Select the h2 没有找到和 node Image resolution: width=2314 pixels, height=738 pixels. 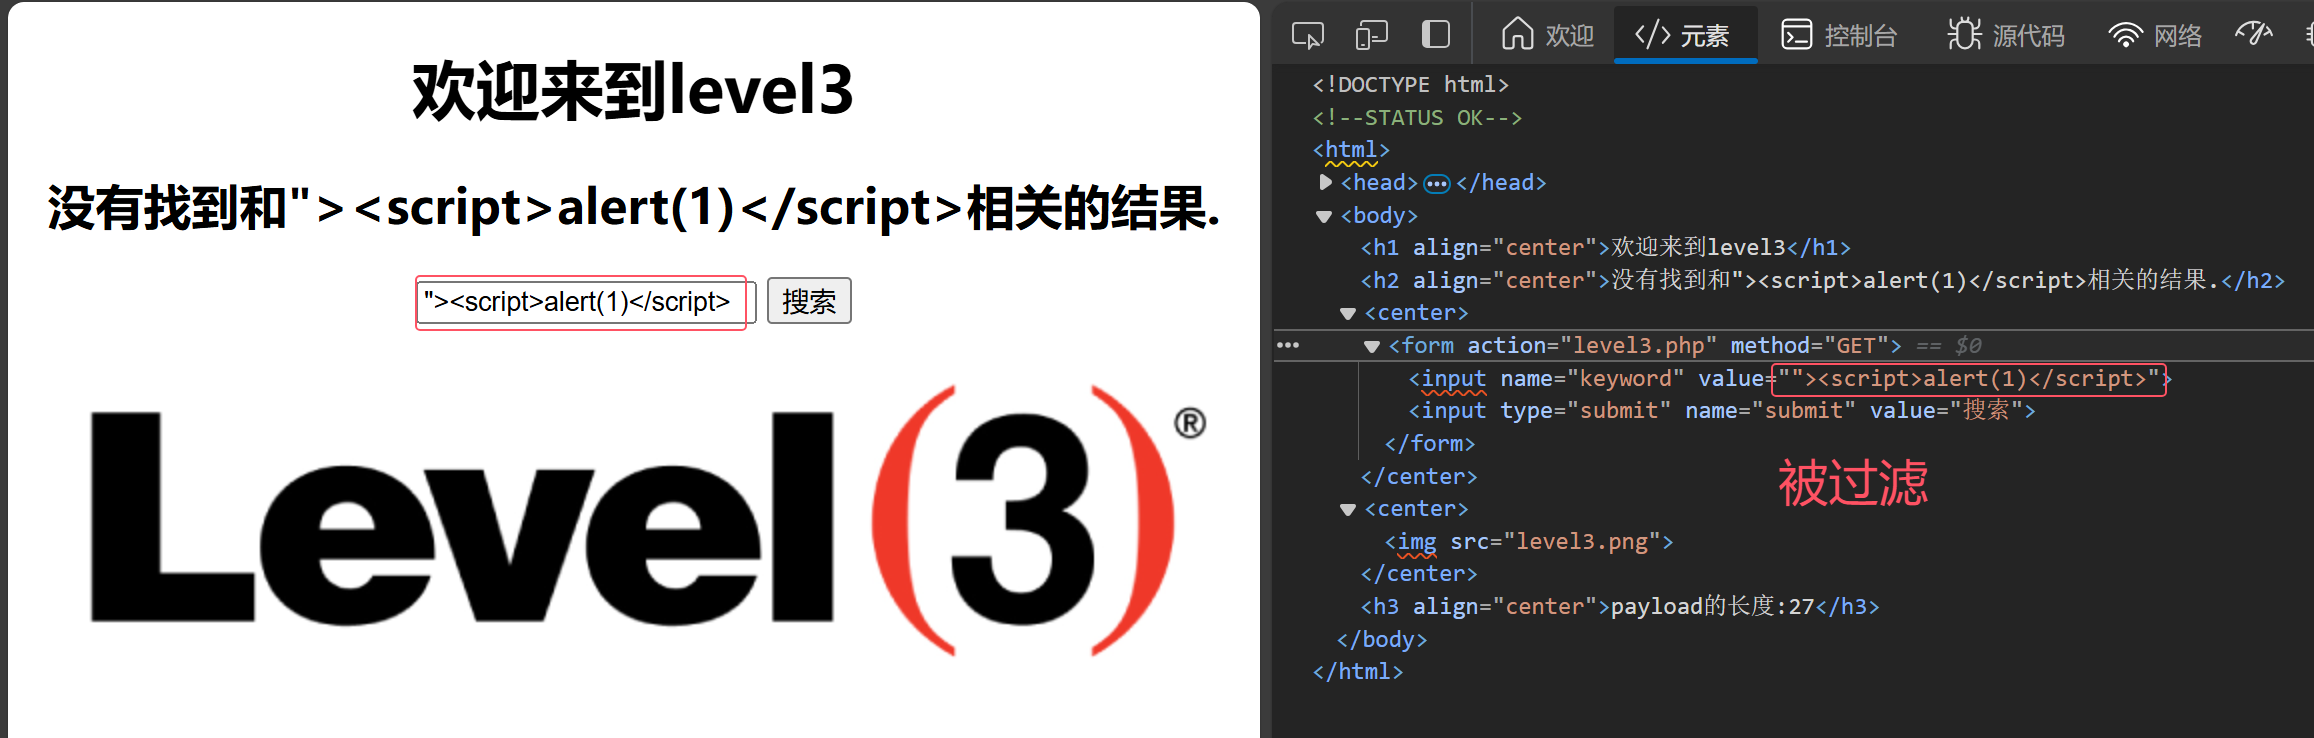coord(1823,280)
